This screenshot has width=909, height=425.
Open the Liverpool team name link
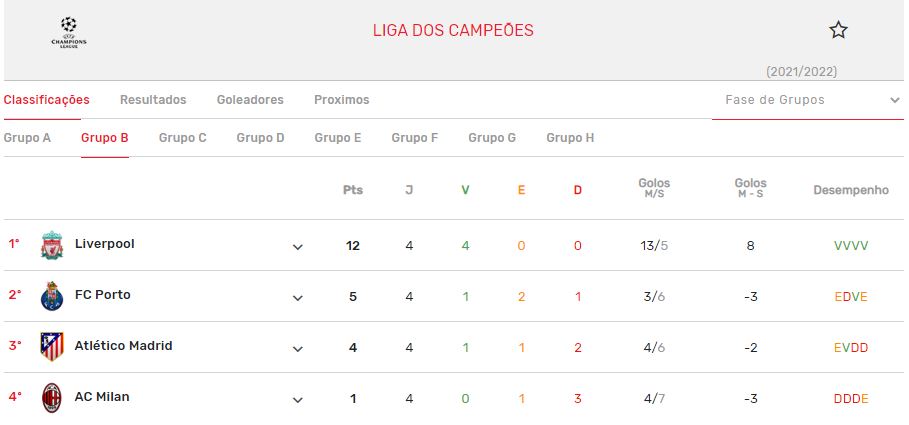pos(104,244)
